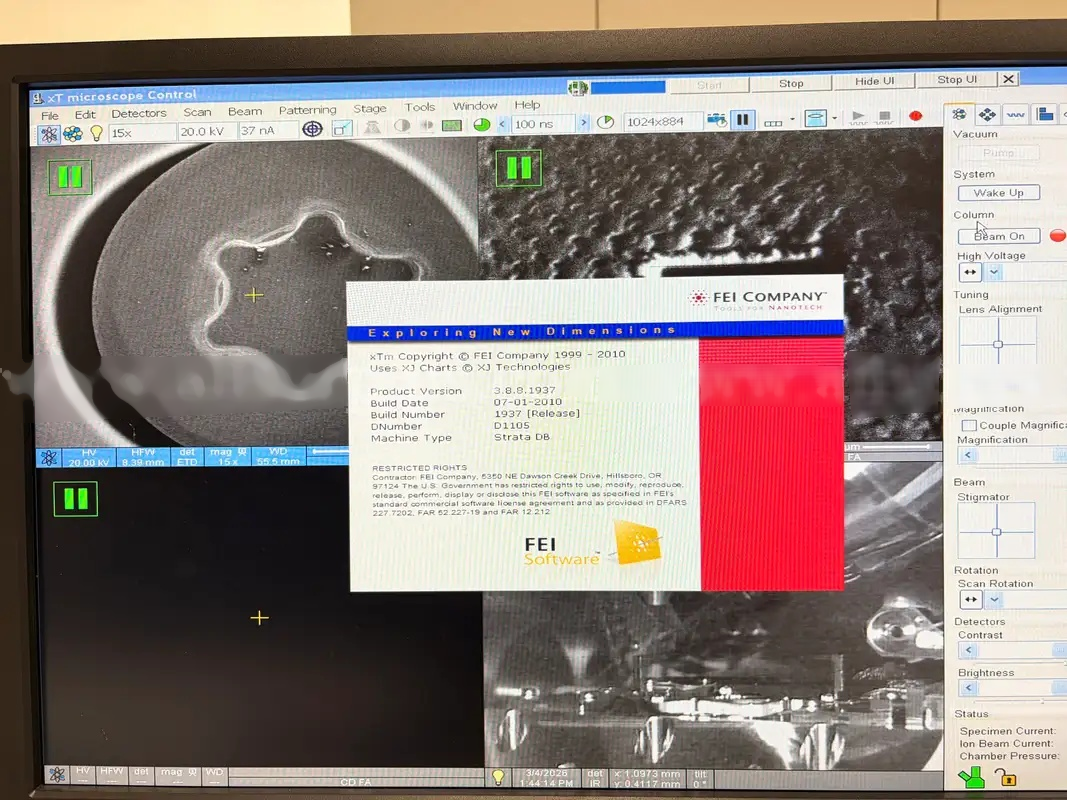This screenshot has height=800, width=1067.
Task: Unpause the top-left quad image
Action: pyautogui.click(x=70, y=178)
